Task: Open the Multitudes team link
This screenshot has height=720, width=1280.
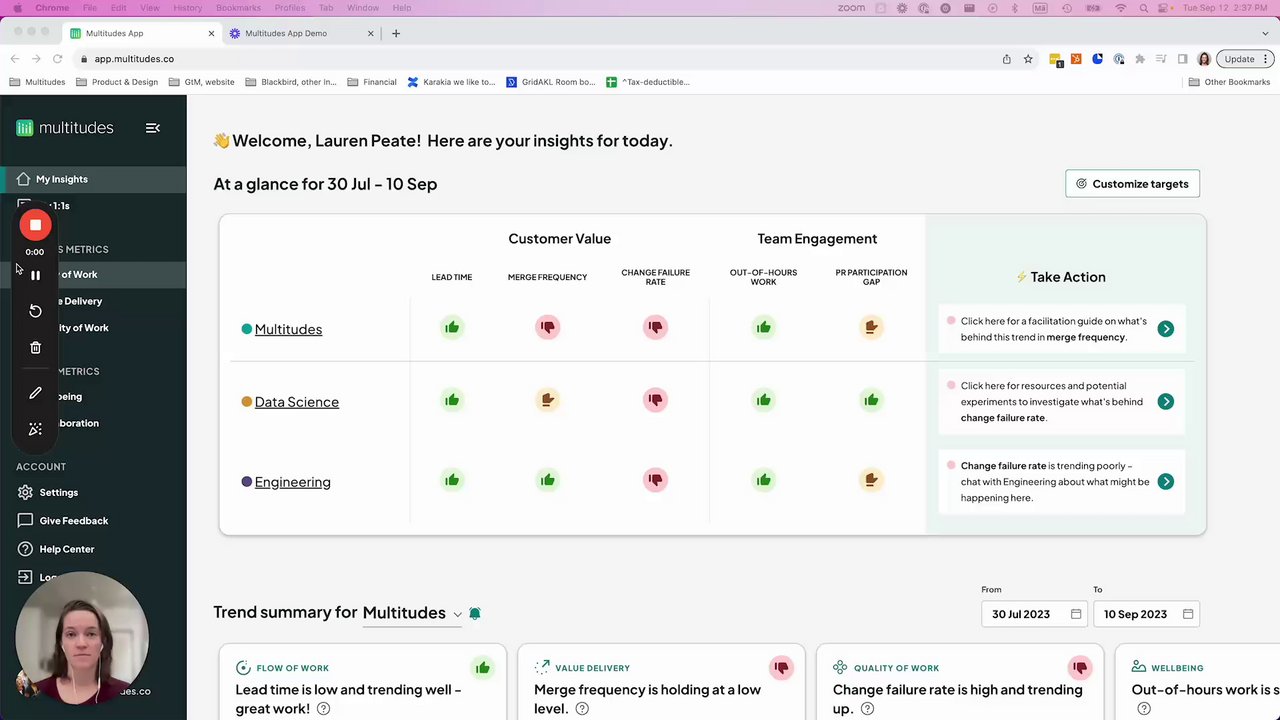Action: coord(288,329)
